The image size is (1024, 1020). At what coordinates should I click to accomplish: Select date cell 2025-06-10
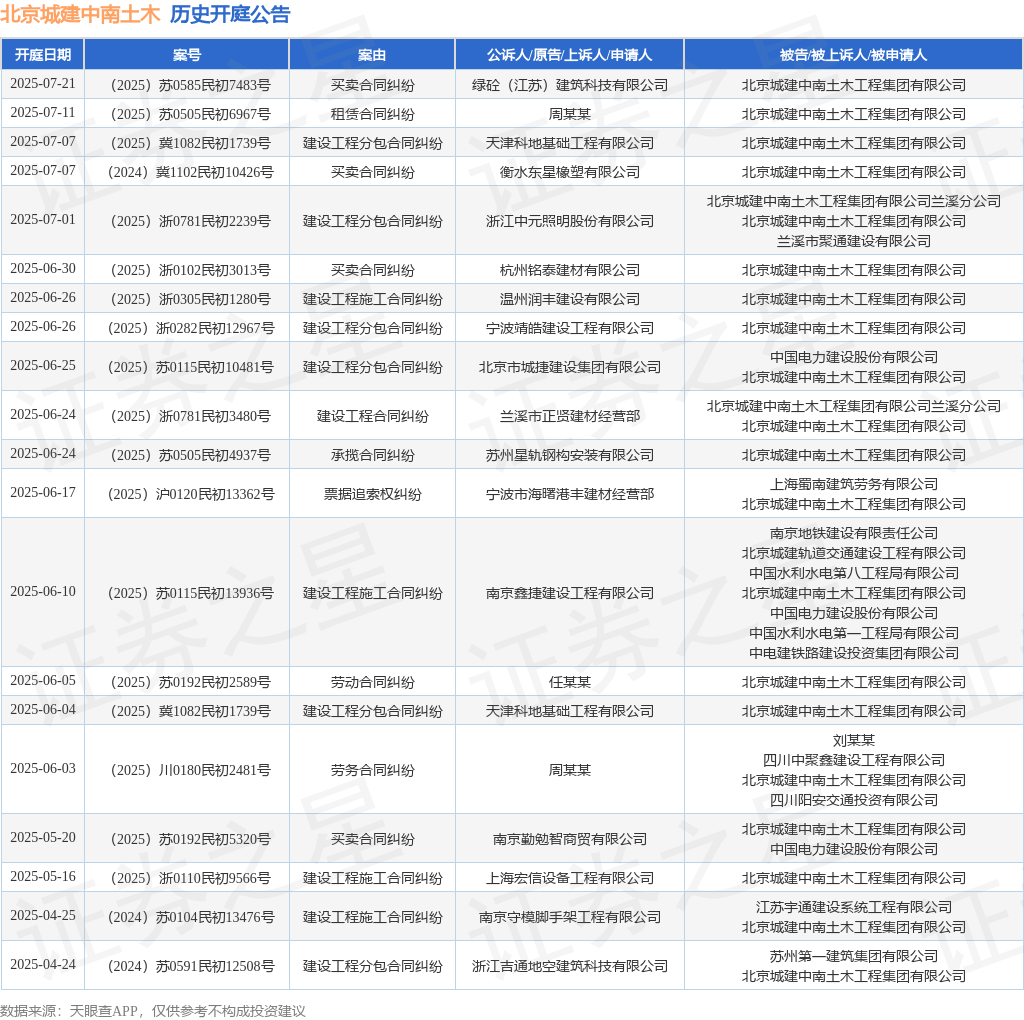43,592
